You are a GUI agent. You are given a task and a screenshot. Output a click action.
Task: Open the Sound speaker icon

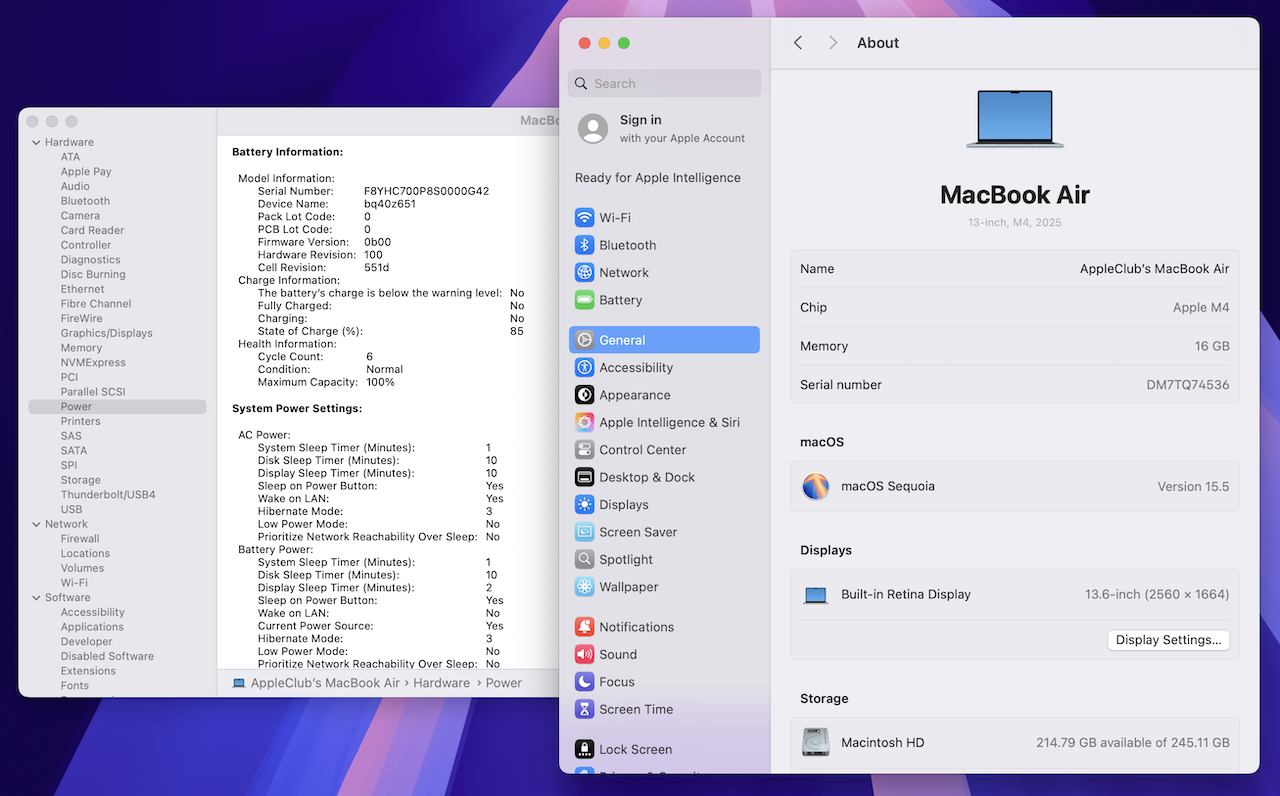(x=585, y=655)
